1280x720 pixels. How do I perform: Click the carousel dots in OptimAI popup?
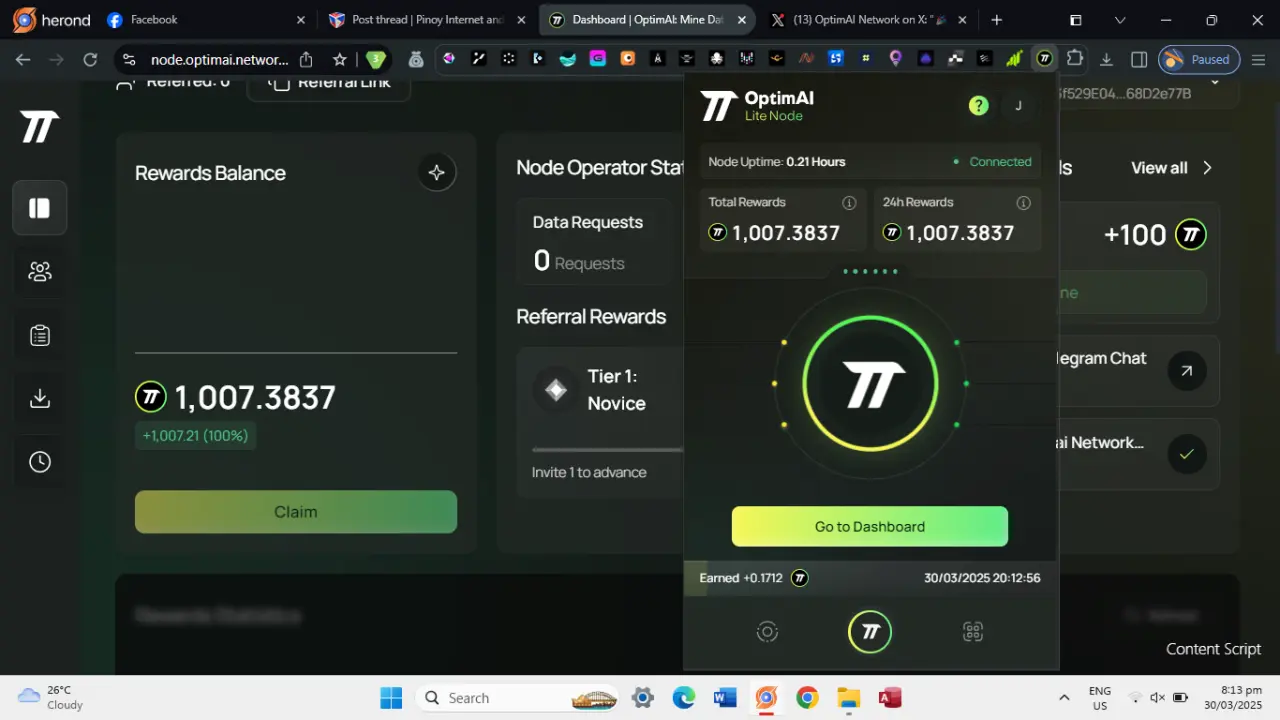870,271
